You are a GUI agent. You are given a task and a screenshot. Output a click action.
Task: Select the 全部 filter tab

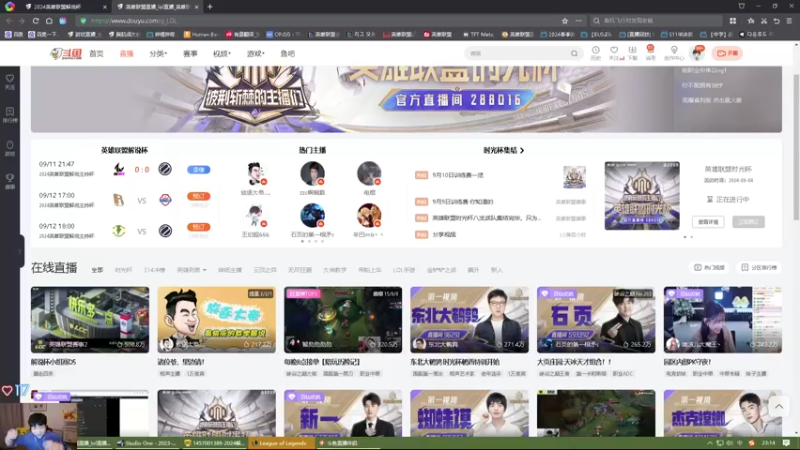97,270
